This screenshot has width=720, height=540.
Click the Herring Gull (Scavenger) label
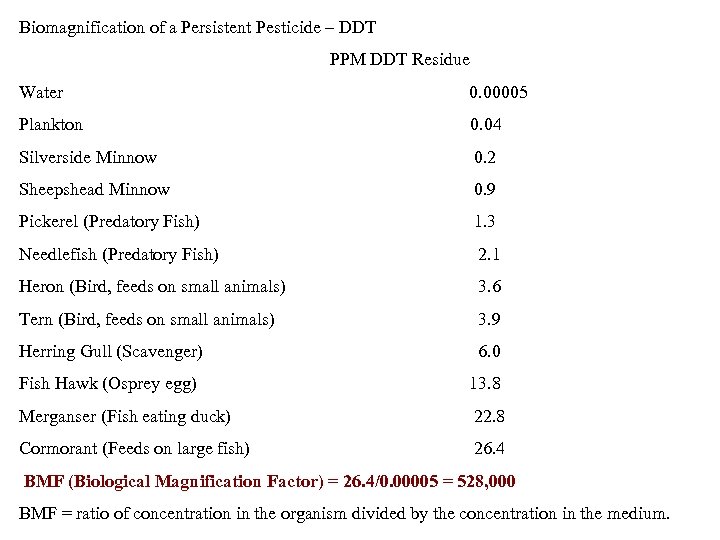(111, 351)
